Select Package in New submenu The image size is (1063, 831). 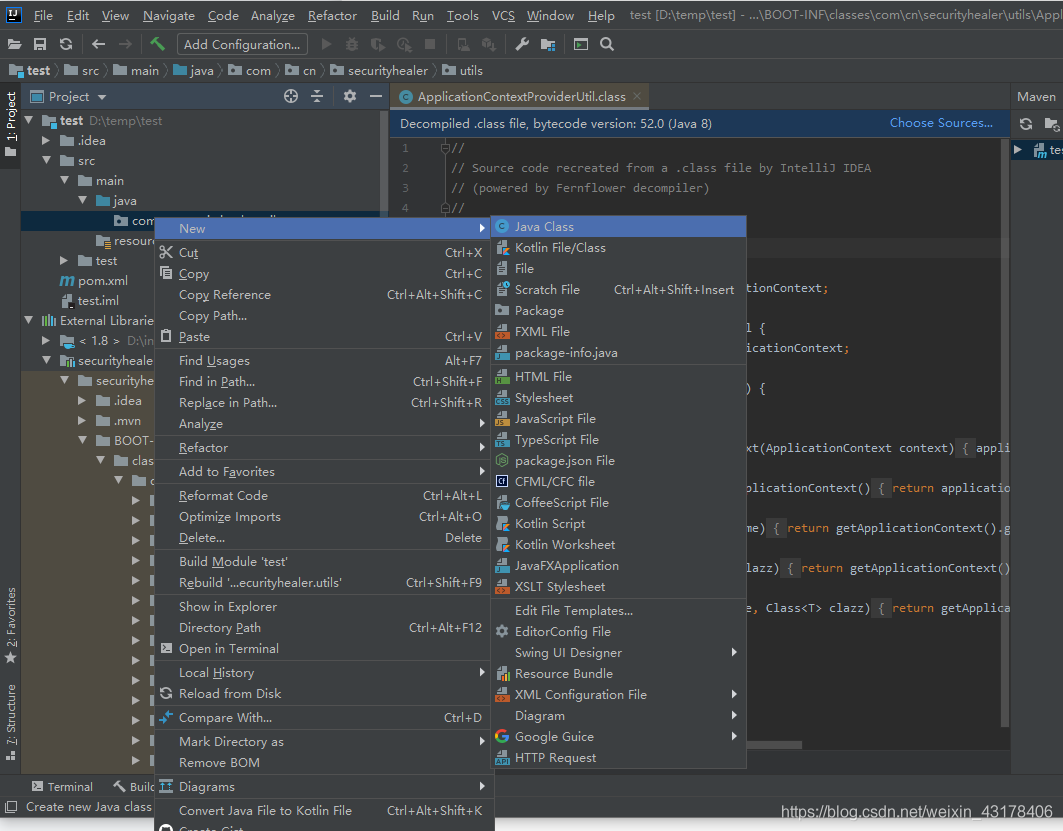(x=618, y=310)
